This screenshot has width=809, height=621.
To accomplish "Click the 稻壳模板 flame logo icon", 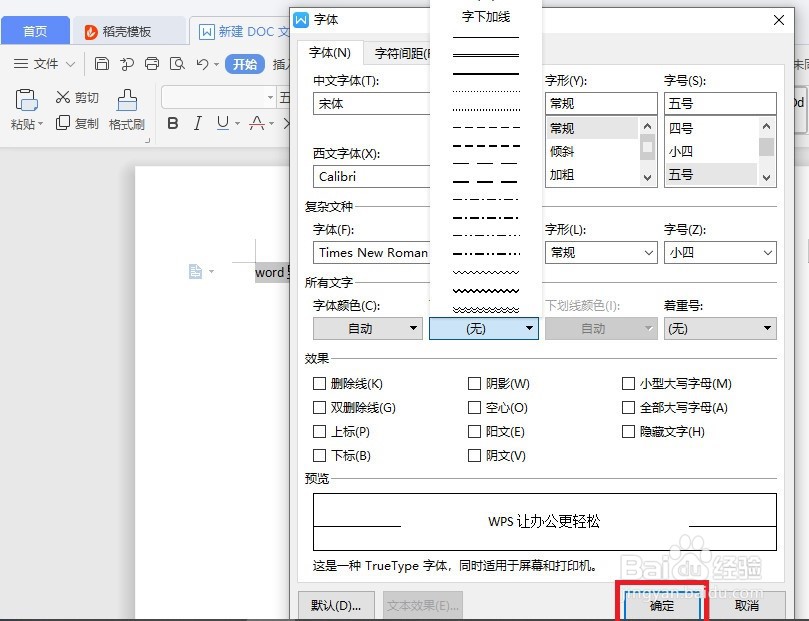I will [91, 32].
